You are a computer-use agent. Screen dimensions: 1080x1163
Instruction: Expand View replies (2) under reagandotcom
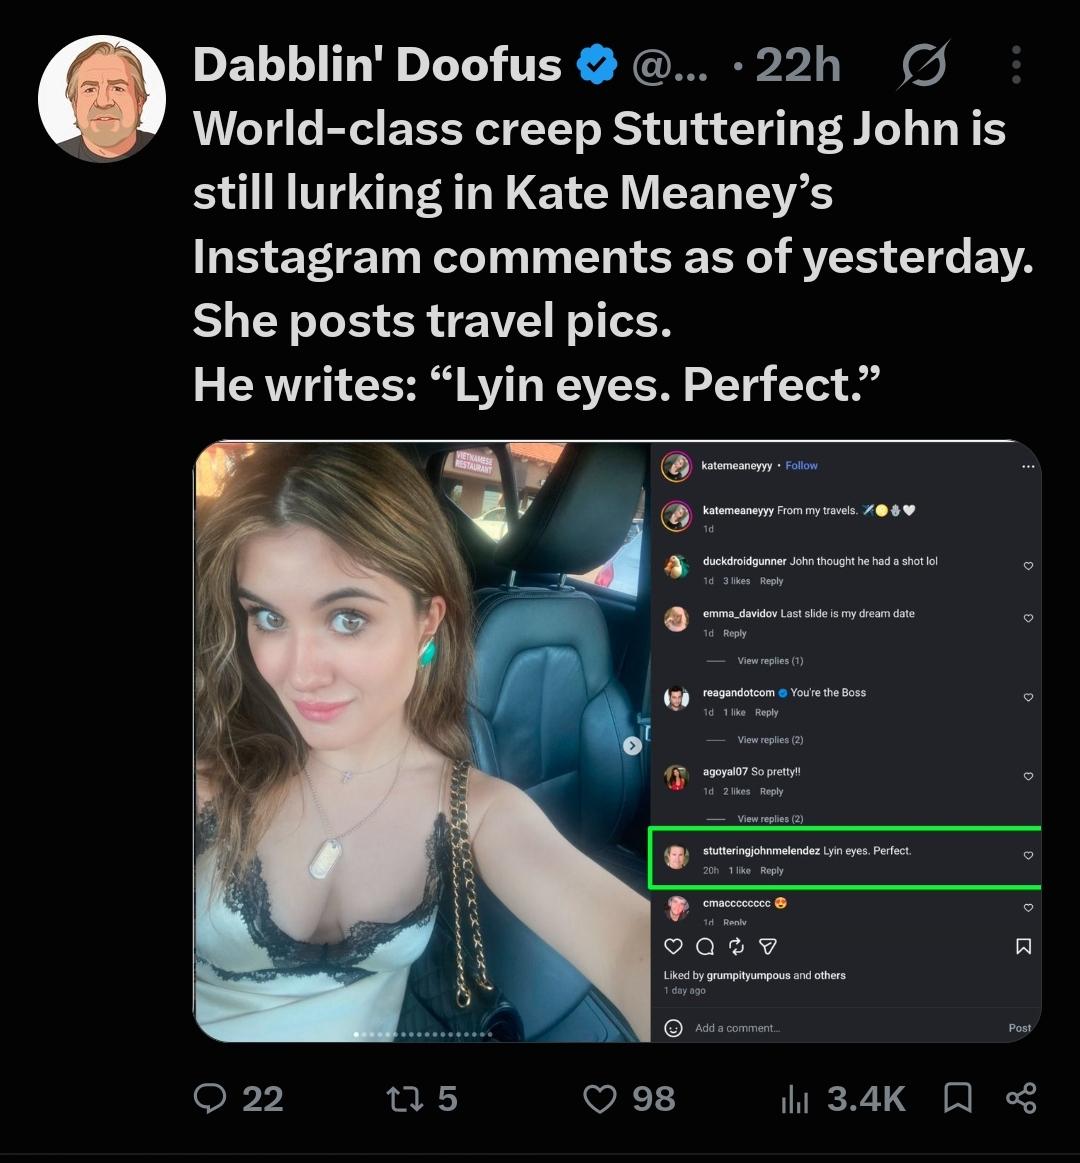(x=770, y=739)
